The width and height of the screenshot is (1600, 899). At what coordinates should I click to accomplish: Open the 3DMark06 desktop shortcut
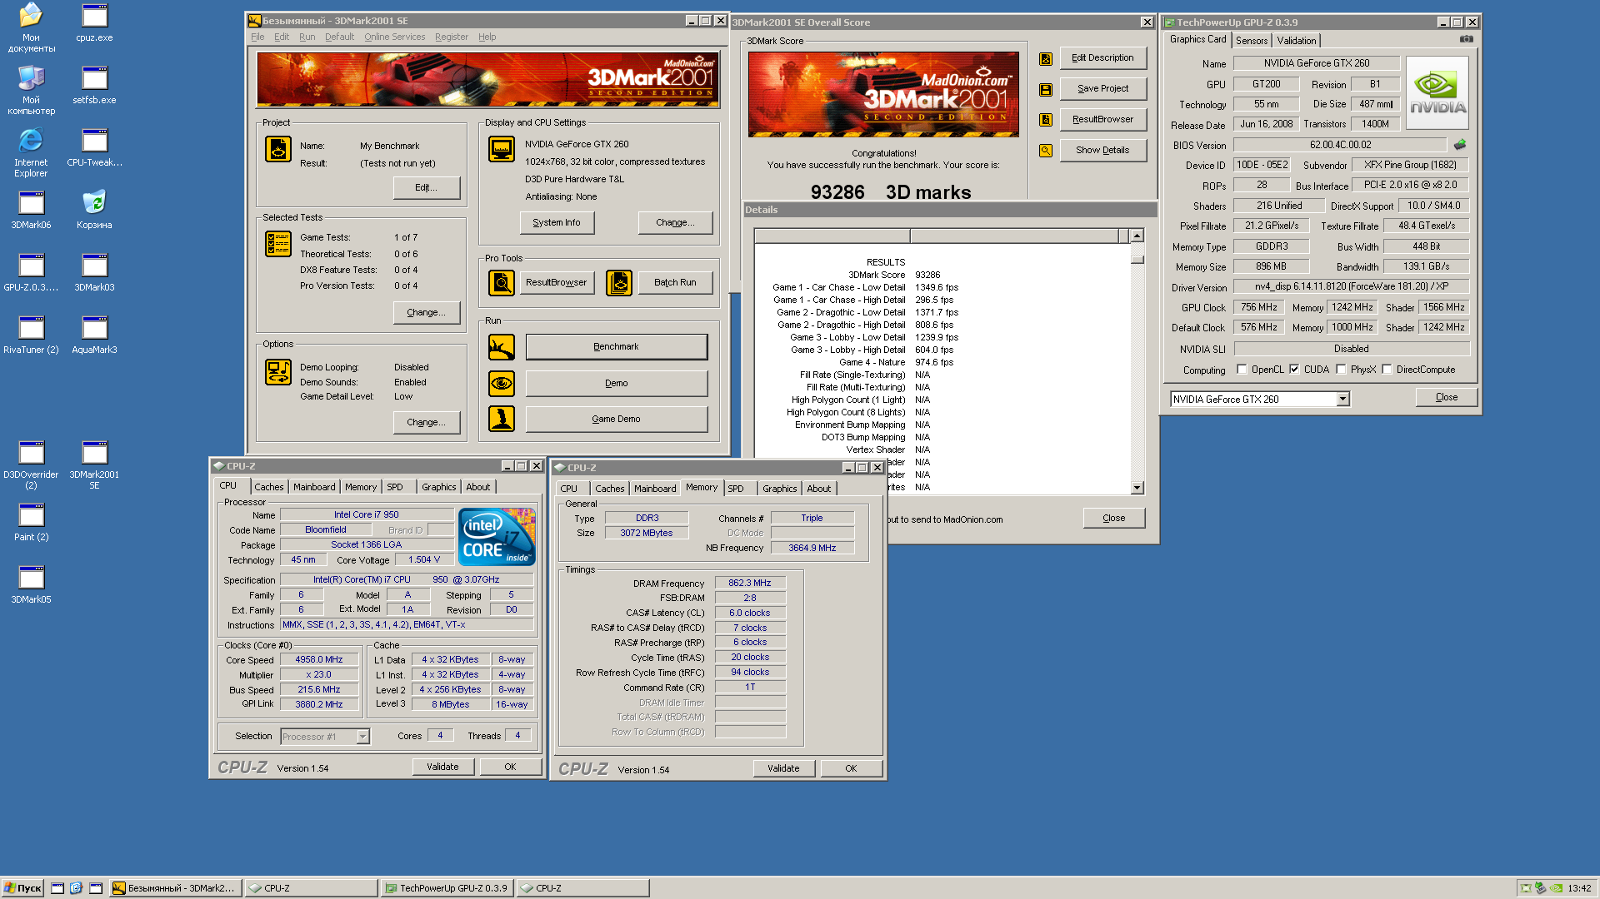pyautogui.click(x=31, y=209)
